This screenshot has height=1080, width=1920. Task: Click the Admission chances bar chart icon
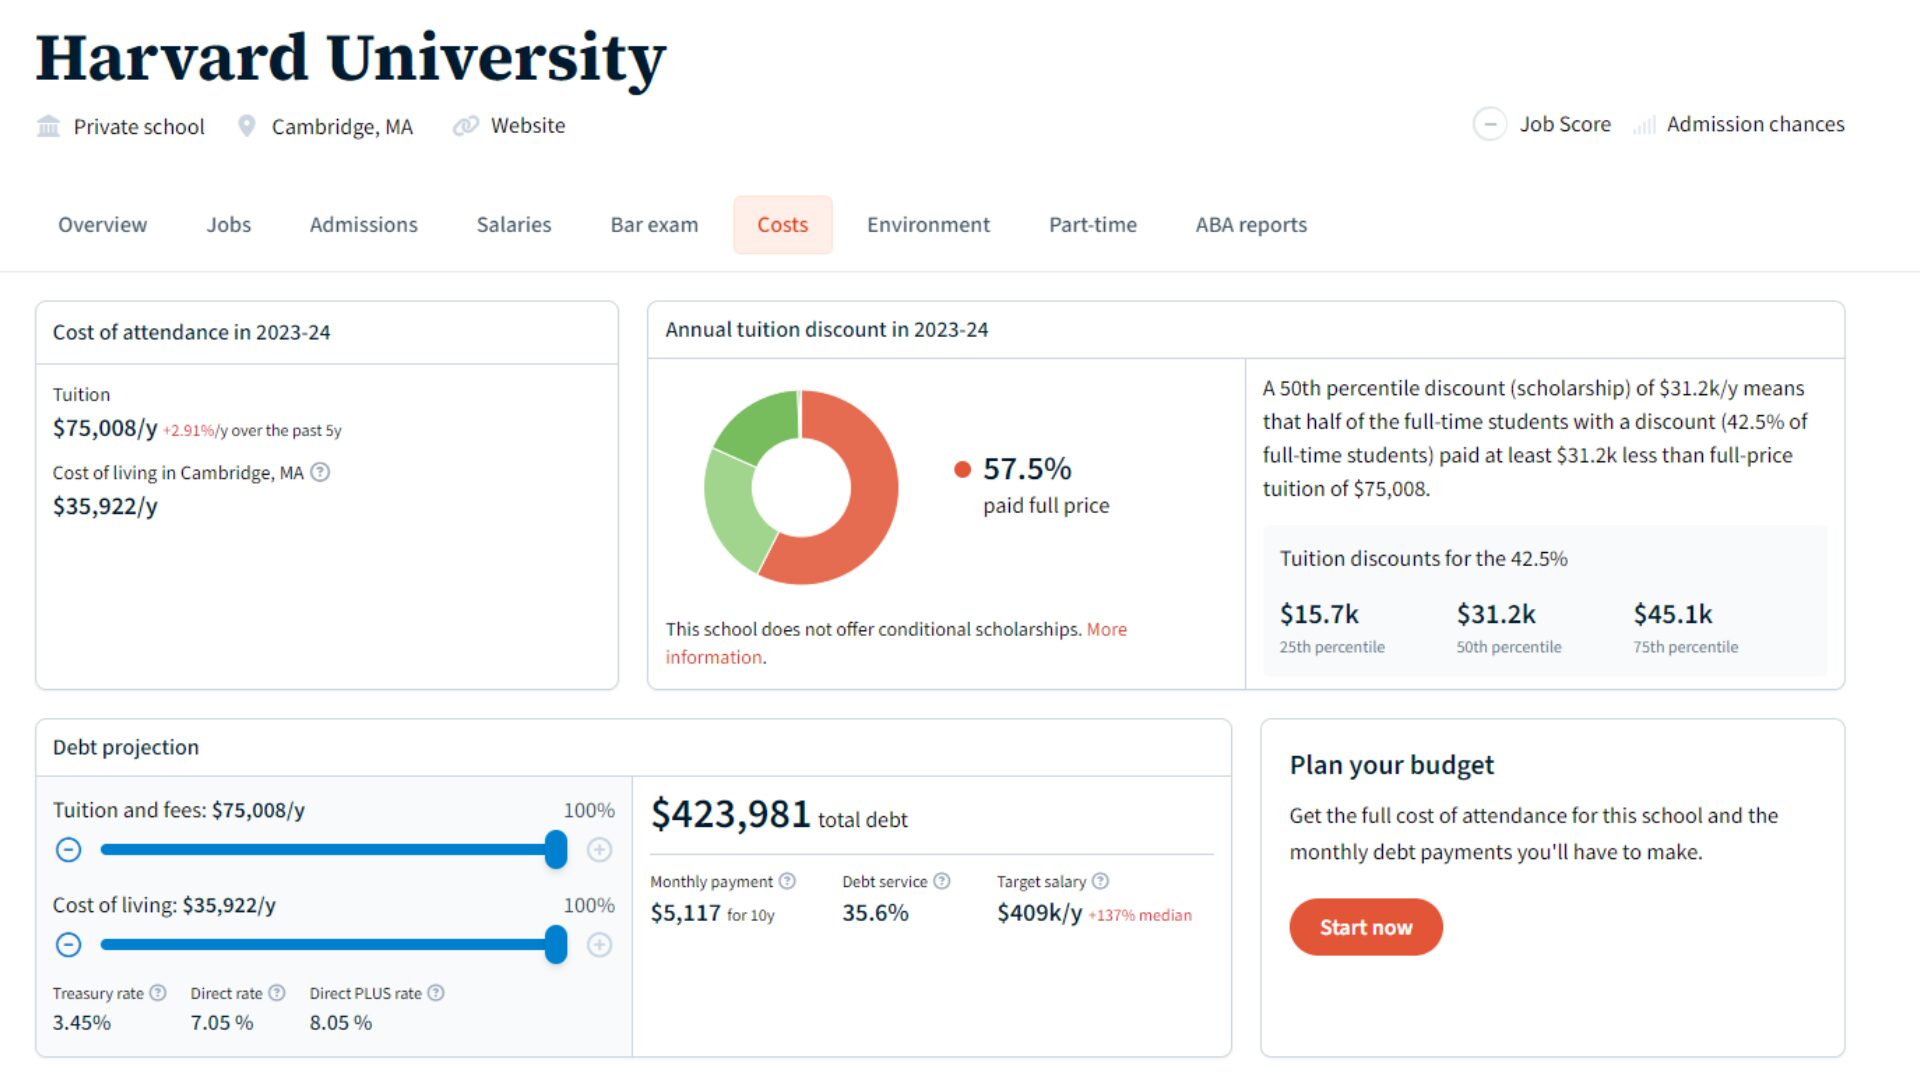[1643, 124]
